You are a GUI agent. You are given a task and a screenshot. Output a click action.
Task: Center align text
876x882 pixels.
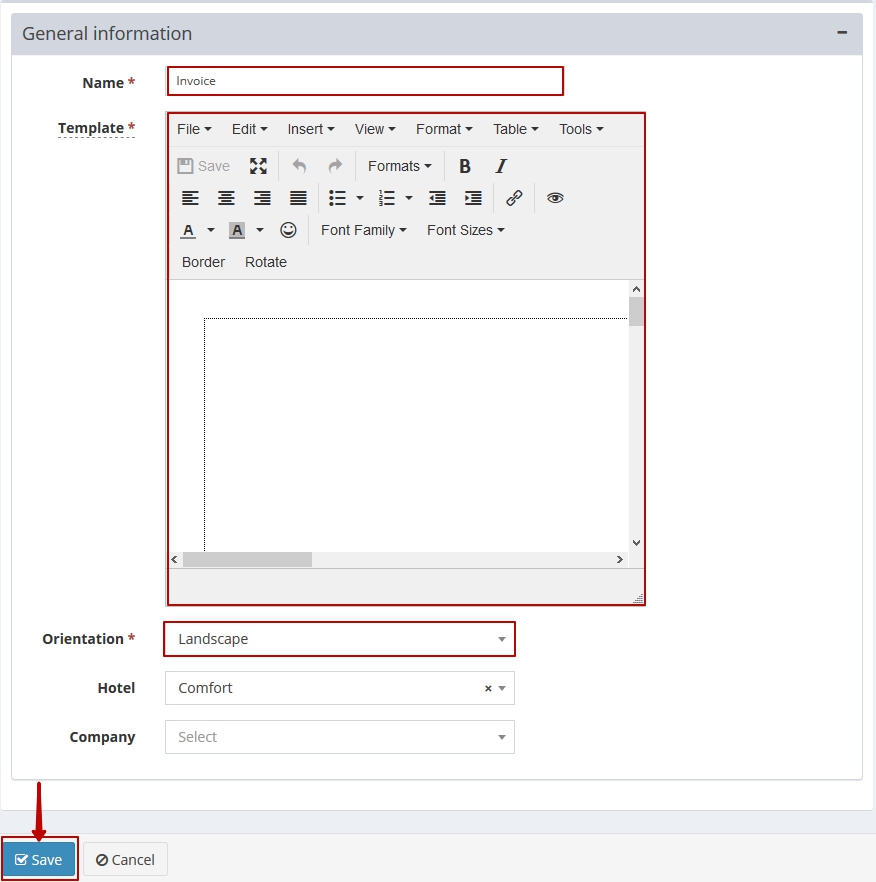tap(226, 198)
